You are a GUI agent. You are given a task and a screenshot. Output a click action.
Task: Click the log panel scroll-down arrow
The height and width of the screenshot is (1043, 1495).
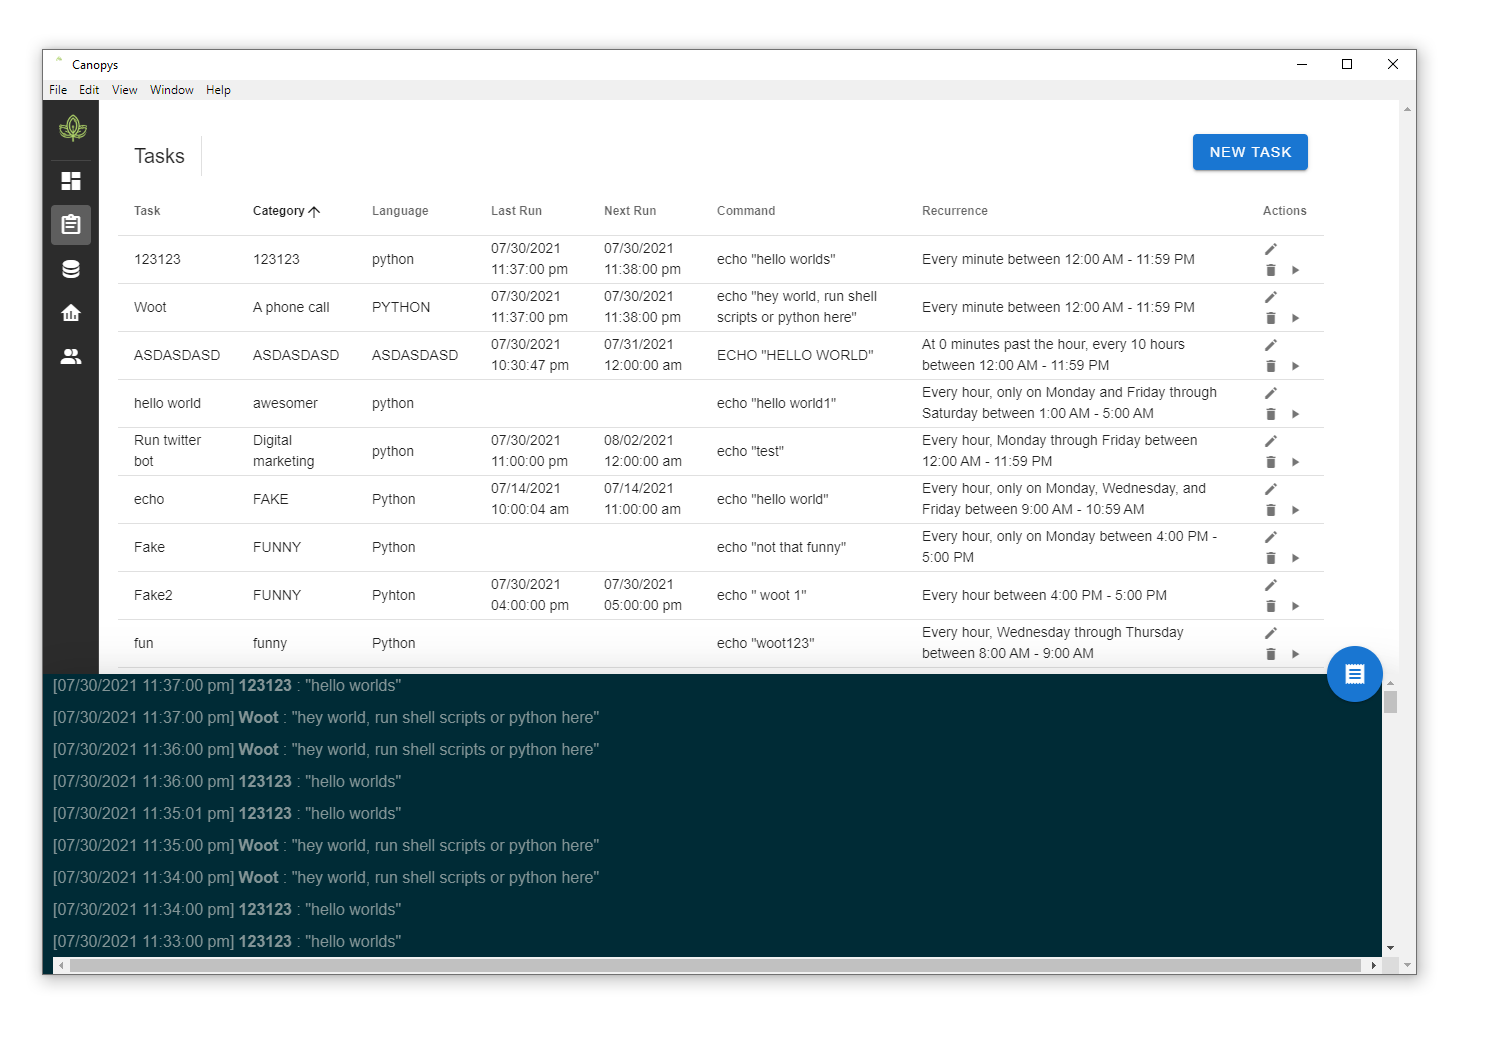(x=1390, y=948)
